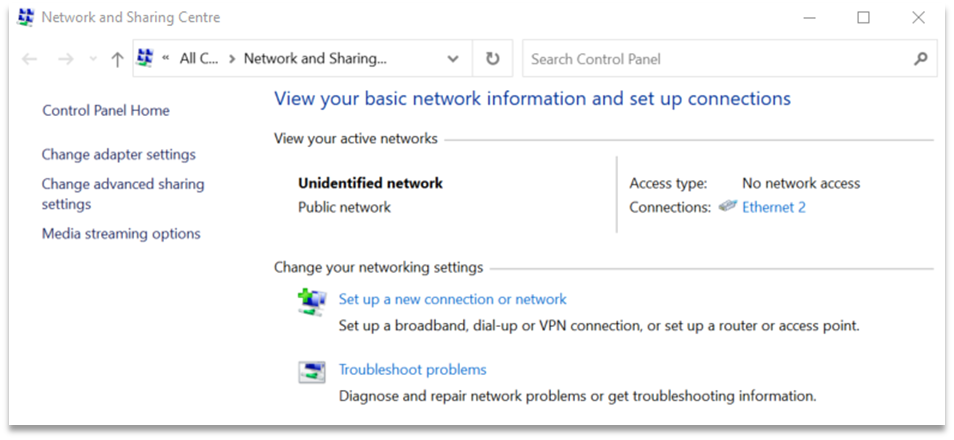
Task: Open the recent locations dropdown arrow
Action: (93, 59)
